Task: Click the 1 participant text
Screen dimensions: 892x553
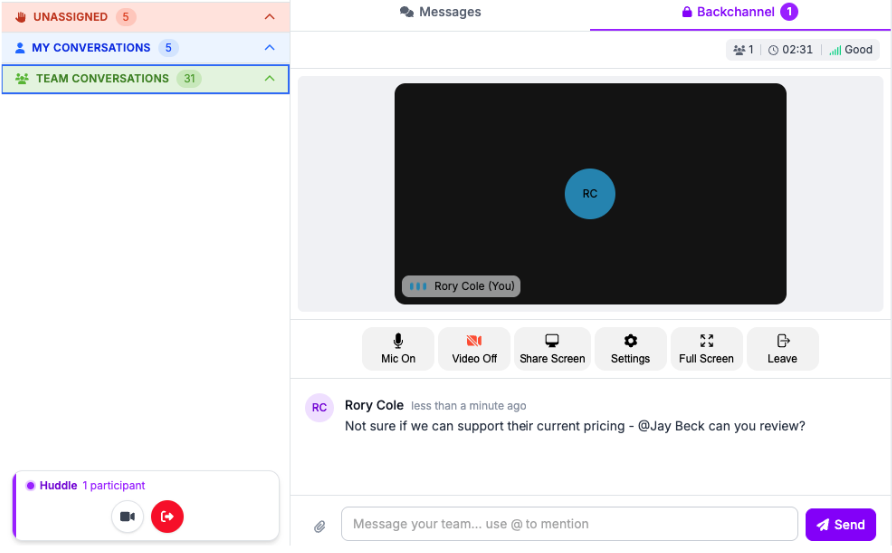Action: click(114, 485)
